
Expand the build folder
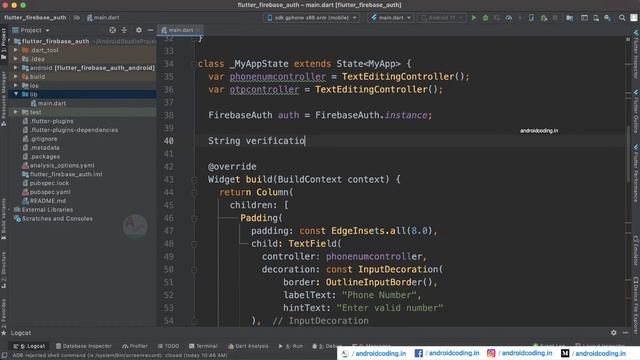16,76
